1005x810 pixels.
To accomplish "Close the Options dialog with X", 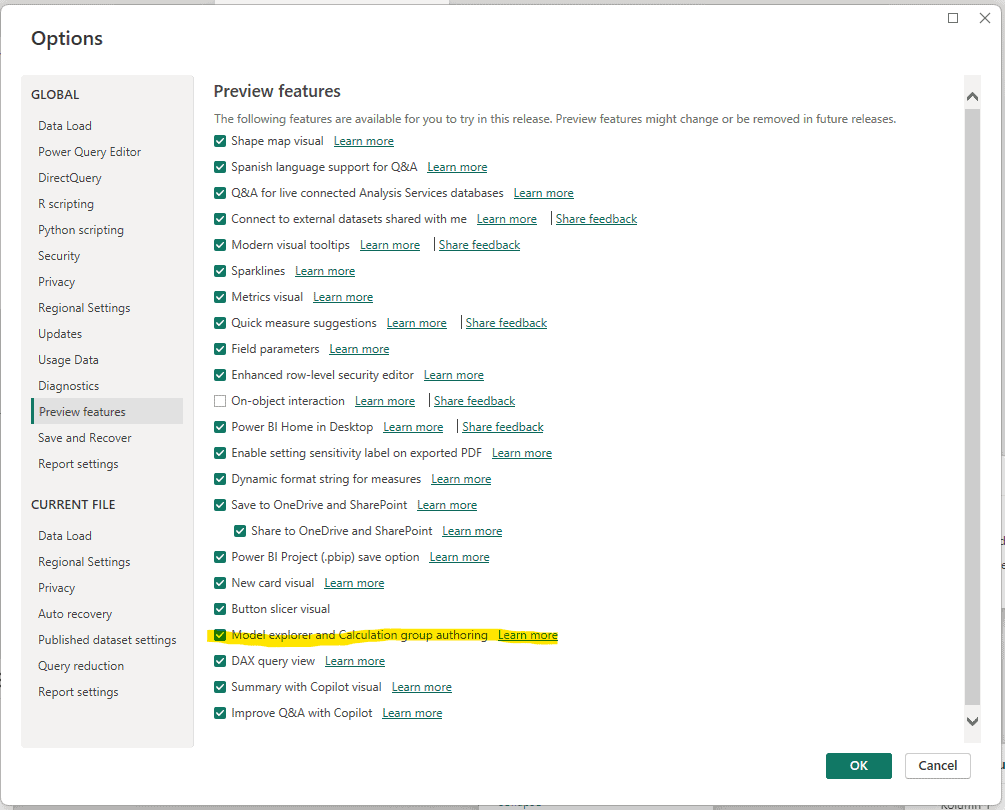I will (985, 18).
